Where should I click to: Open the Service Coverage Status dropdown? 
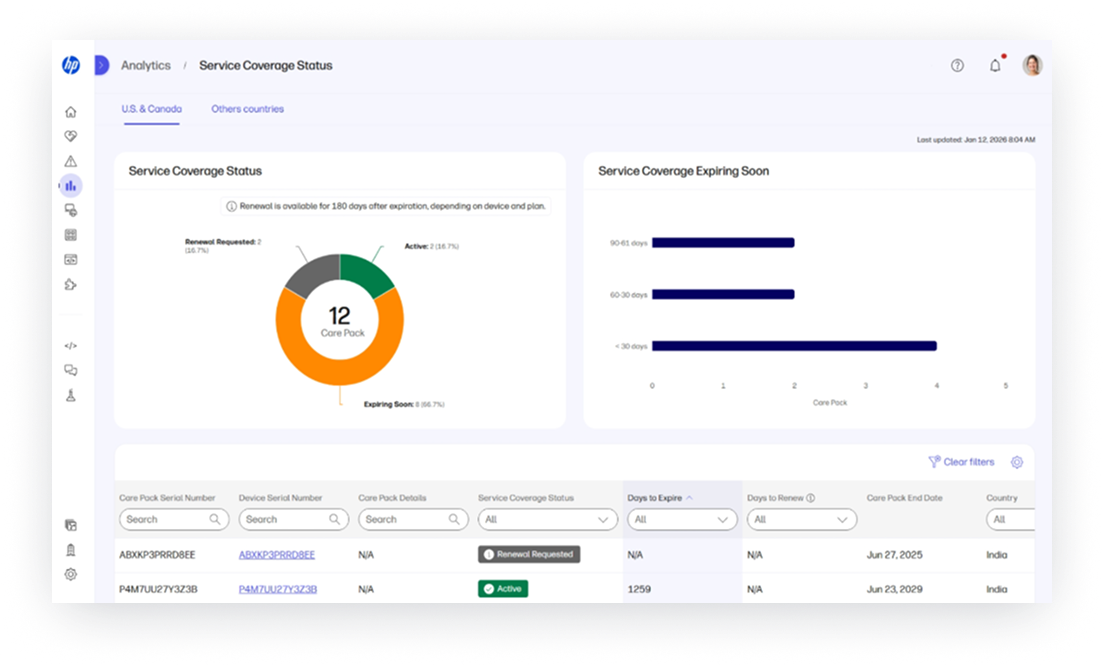548,519
